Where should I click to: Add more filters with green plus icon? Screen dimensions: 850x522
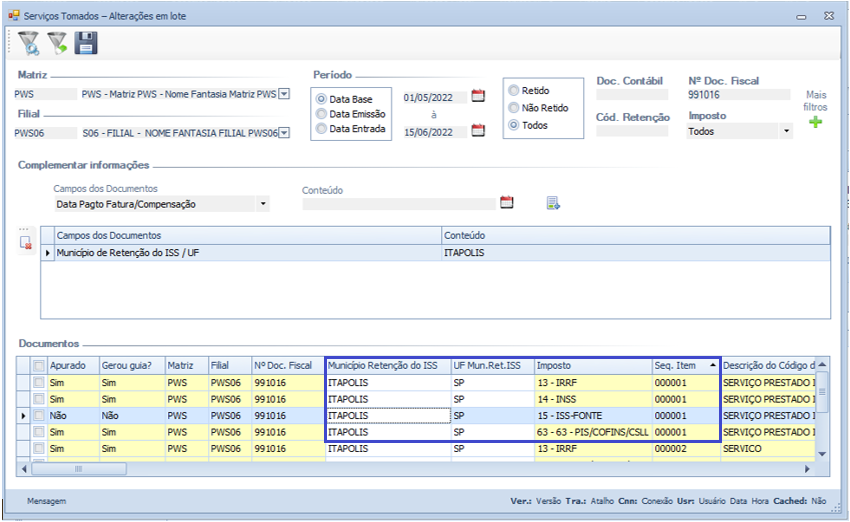pos(816,123)
